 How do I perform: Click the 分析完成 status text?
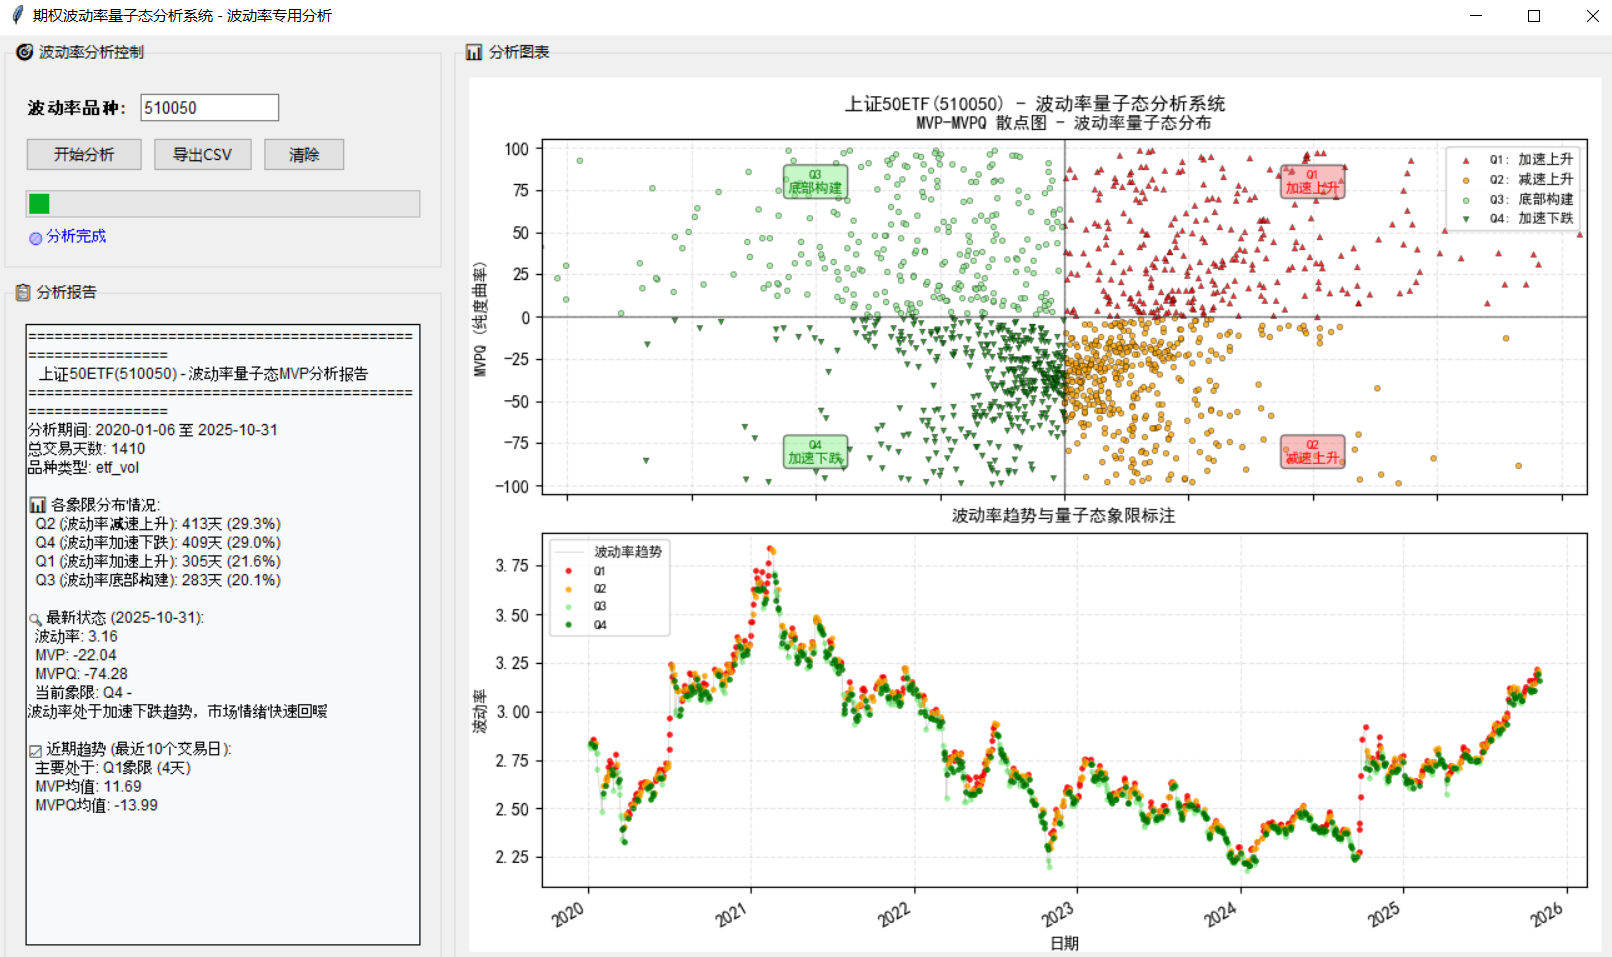[x=76, y=236]
